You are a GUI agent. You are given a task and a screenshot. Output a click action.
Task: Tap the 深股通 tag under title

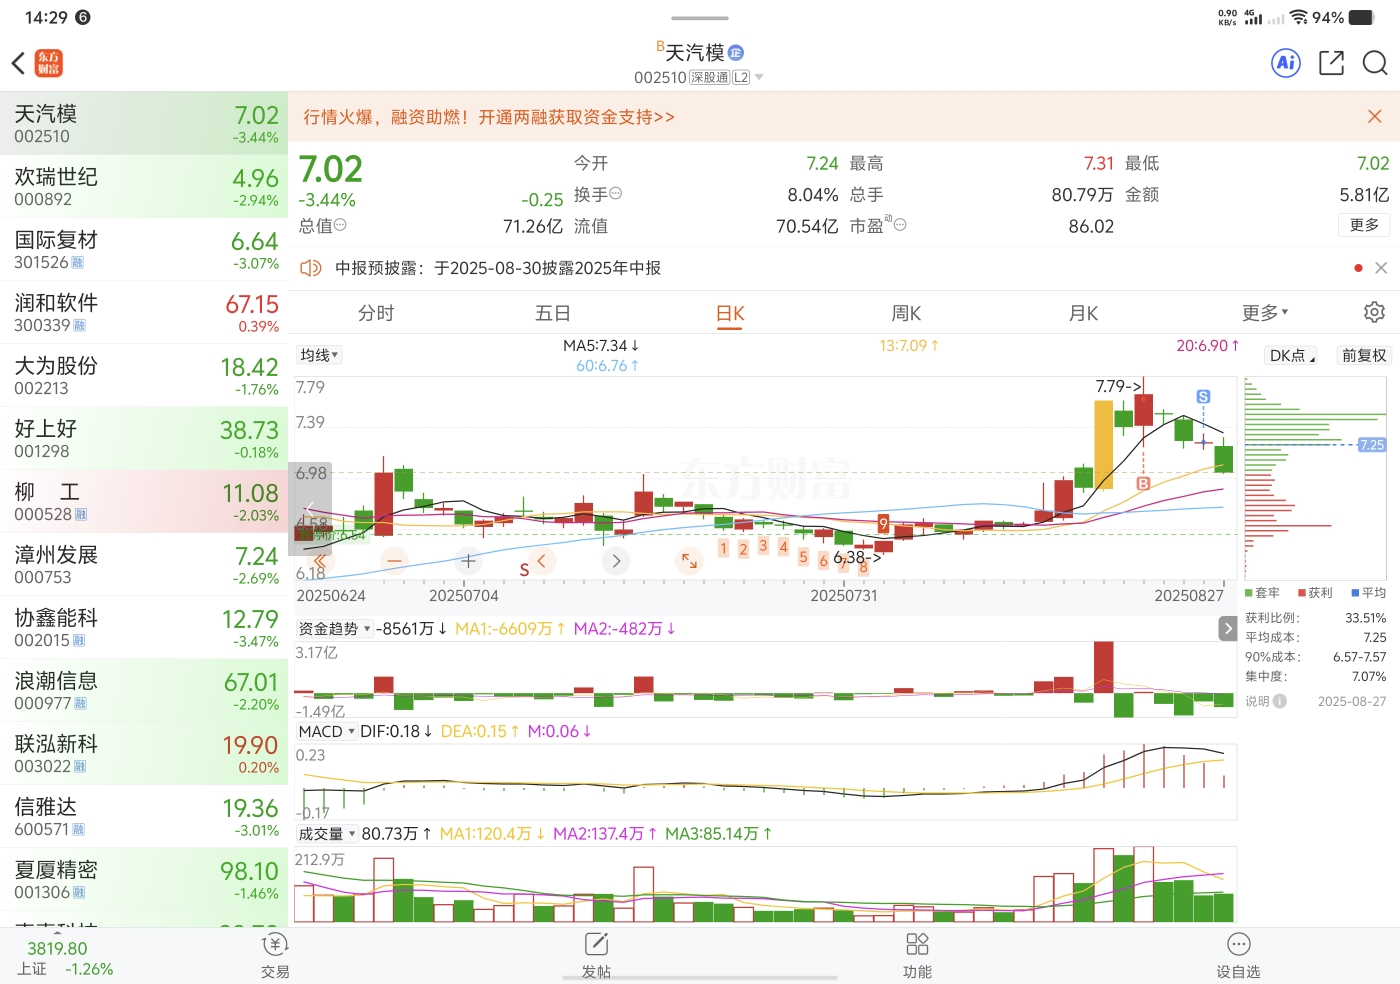709,77
